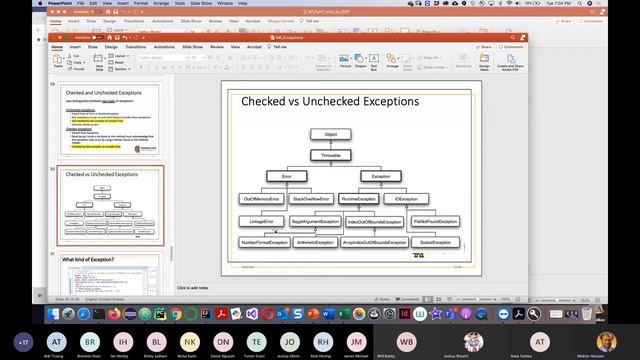Click the Share button in front window

[x=484, y=47]
